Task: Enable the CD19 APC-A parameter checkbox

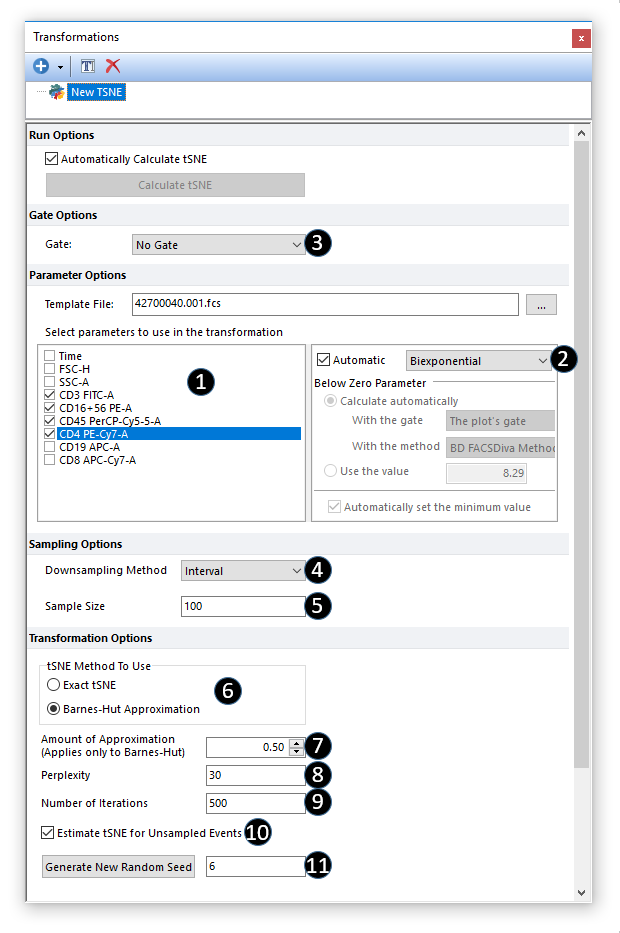Action: (x=50, y=447)
